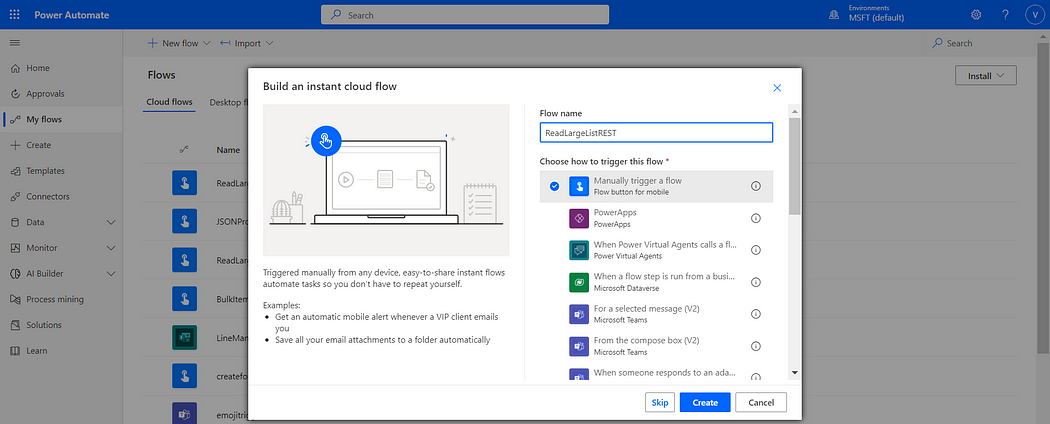Close the dialog with the X
The height and width of the screenshot is (424, 1050).
[777, 88]
